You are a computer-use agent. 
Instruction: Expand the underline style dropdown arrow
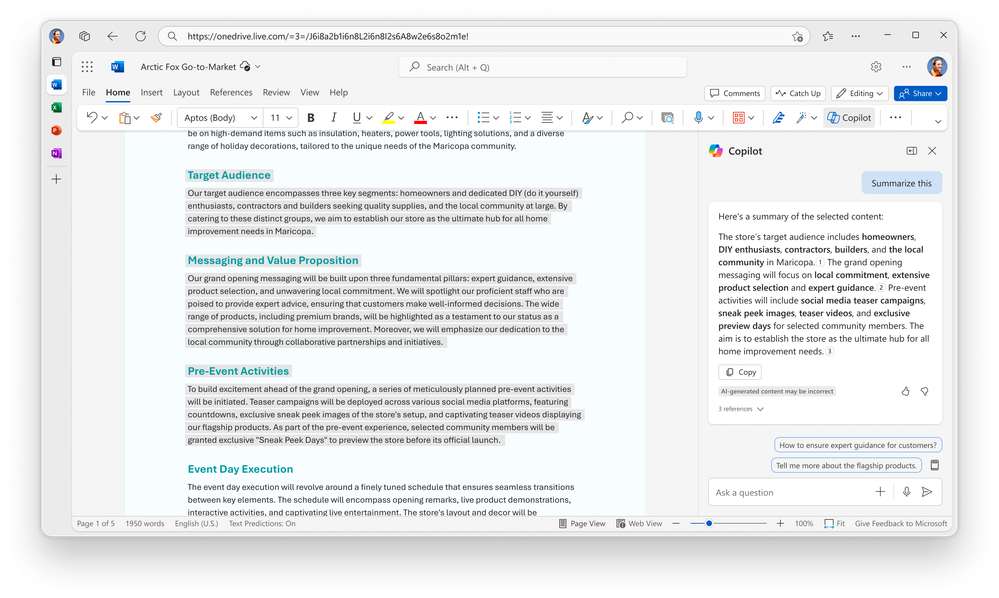point(370,118)
